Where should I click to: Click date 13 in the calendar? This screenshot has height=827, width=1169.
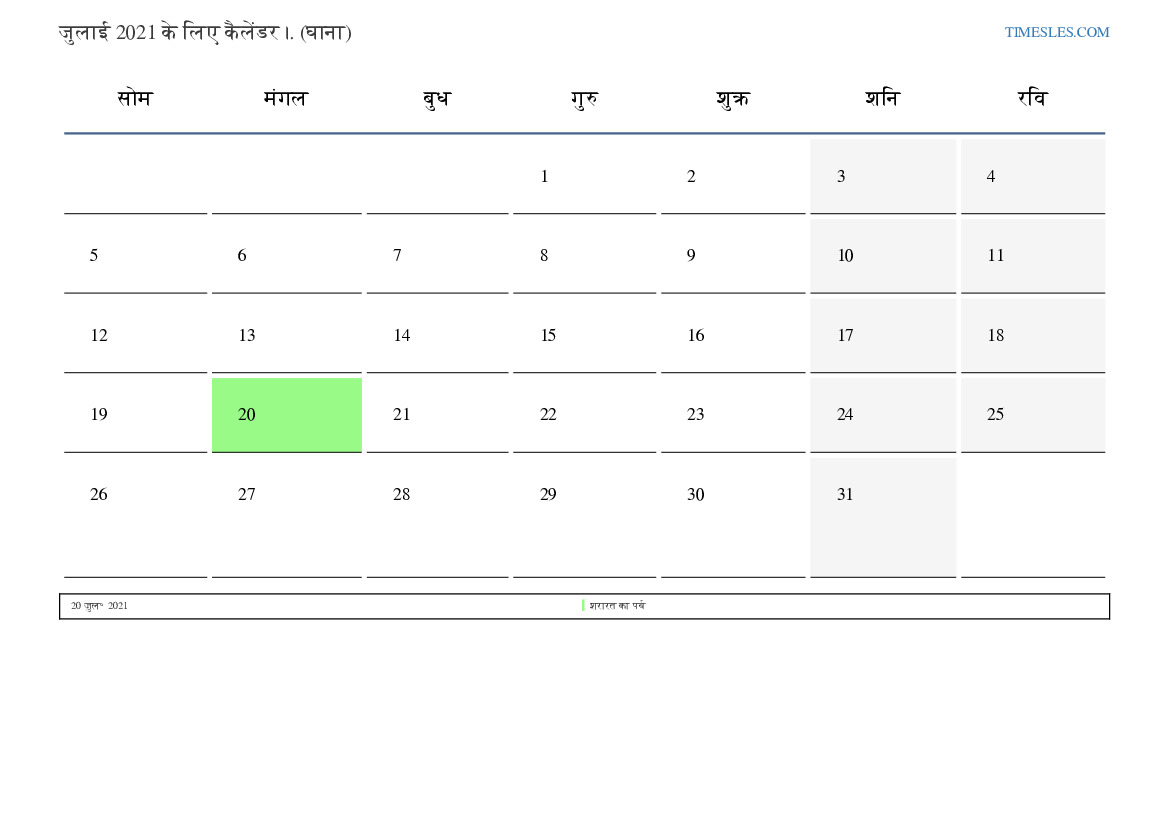point(287,336)
